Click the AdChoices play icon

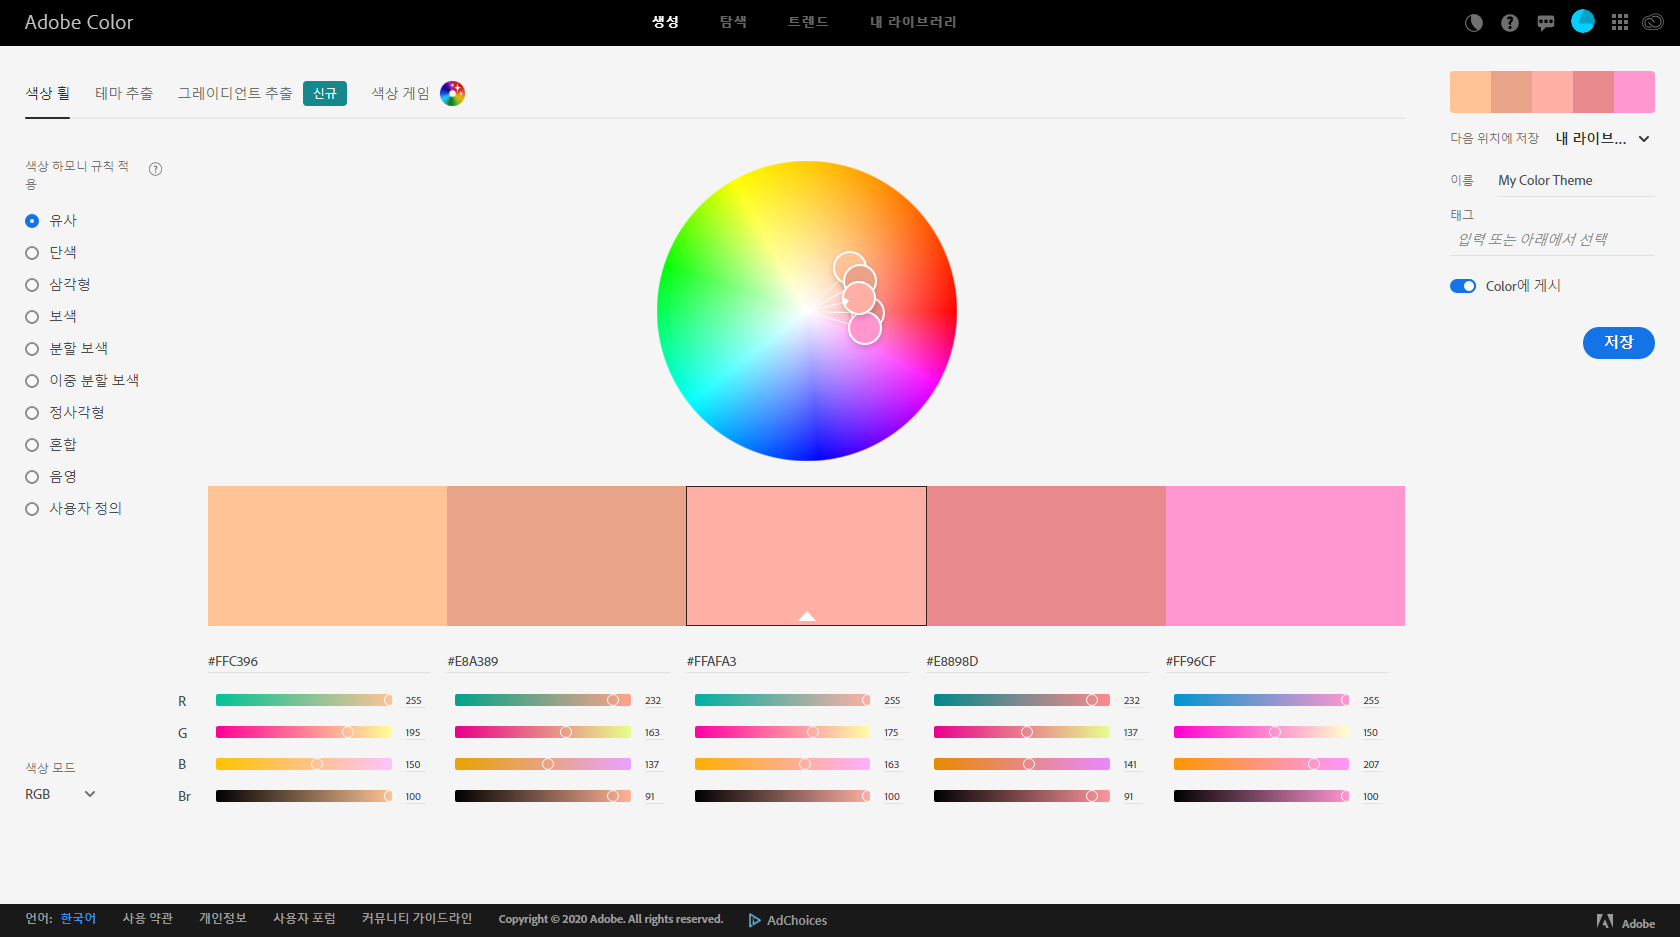[x=755, y=920]
